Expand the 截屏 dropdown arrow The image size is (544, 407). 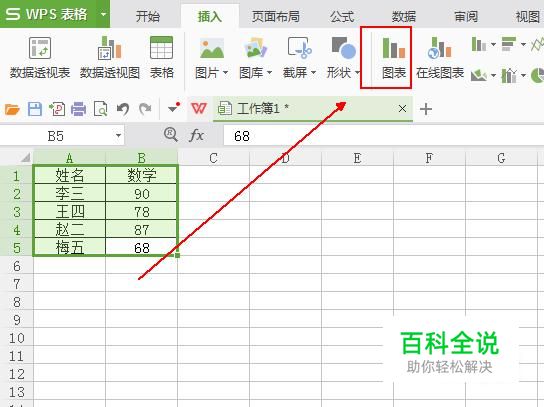[x=313, y=73]
